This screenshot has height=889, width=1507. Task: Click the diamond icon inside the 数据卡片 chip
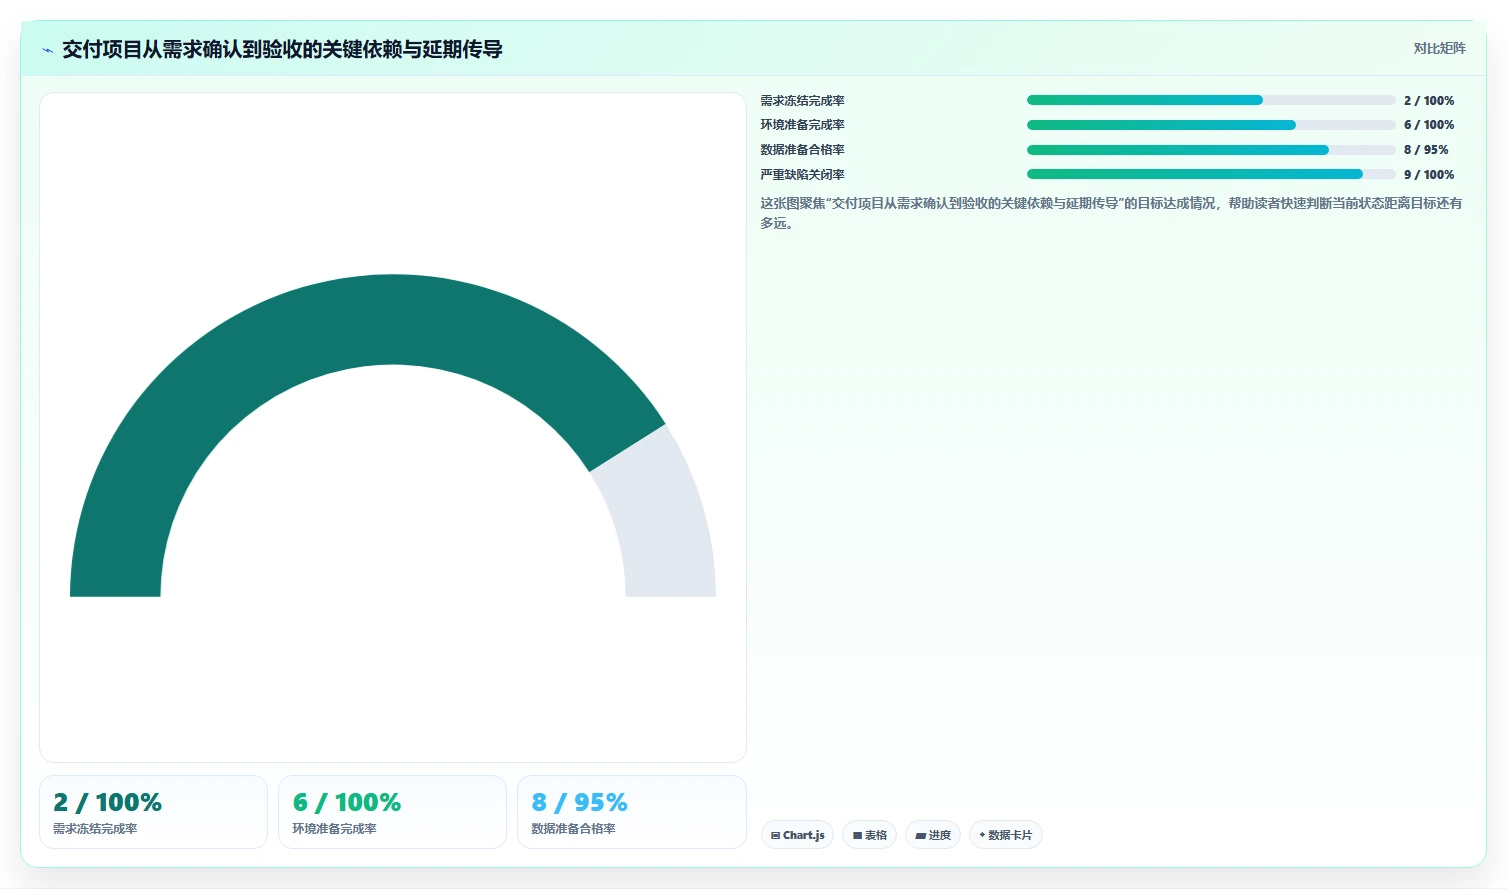click(x=982, y=835)
